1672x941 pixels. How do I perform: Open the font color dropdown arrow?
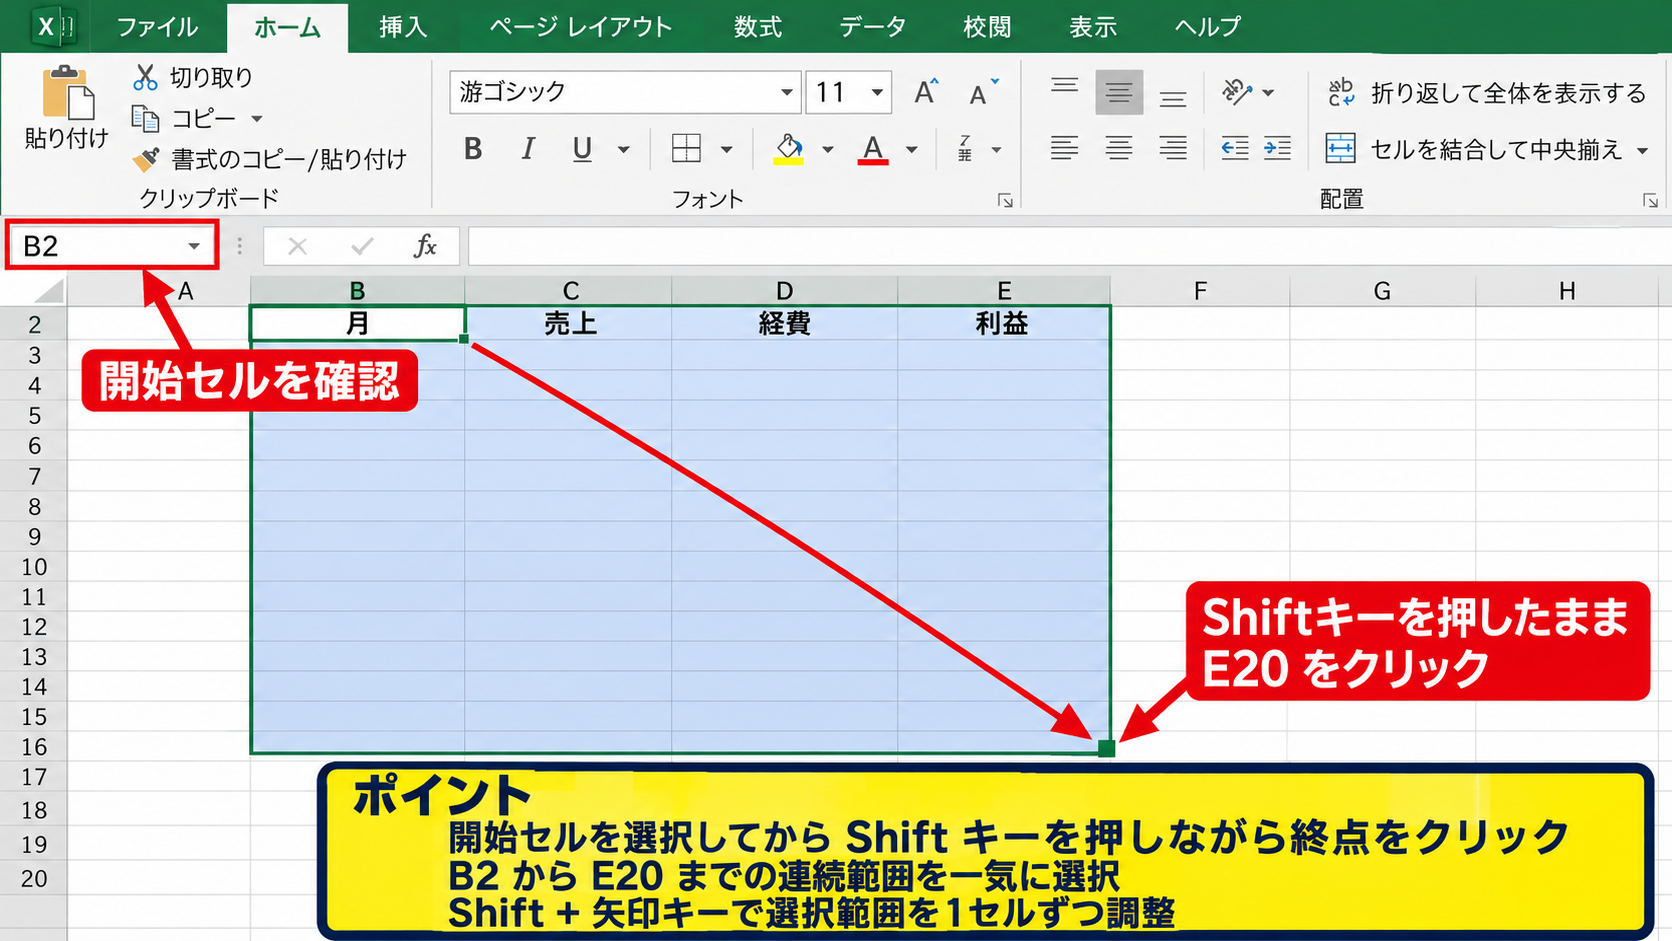point(911,150)
